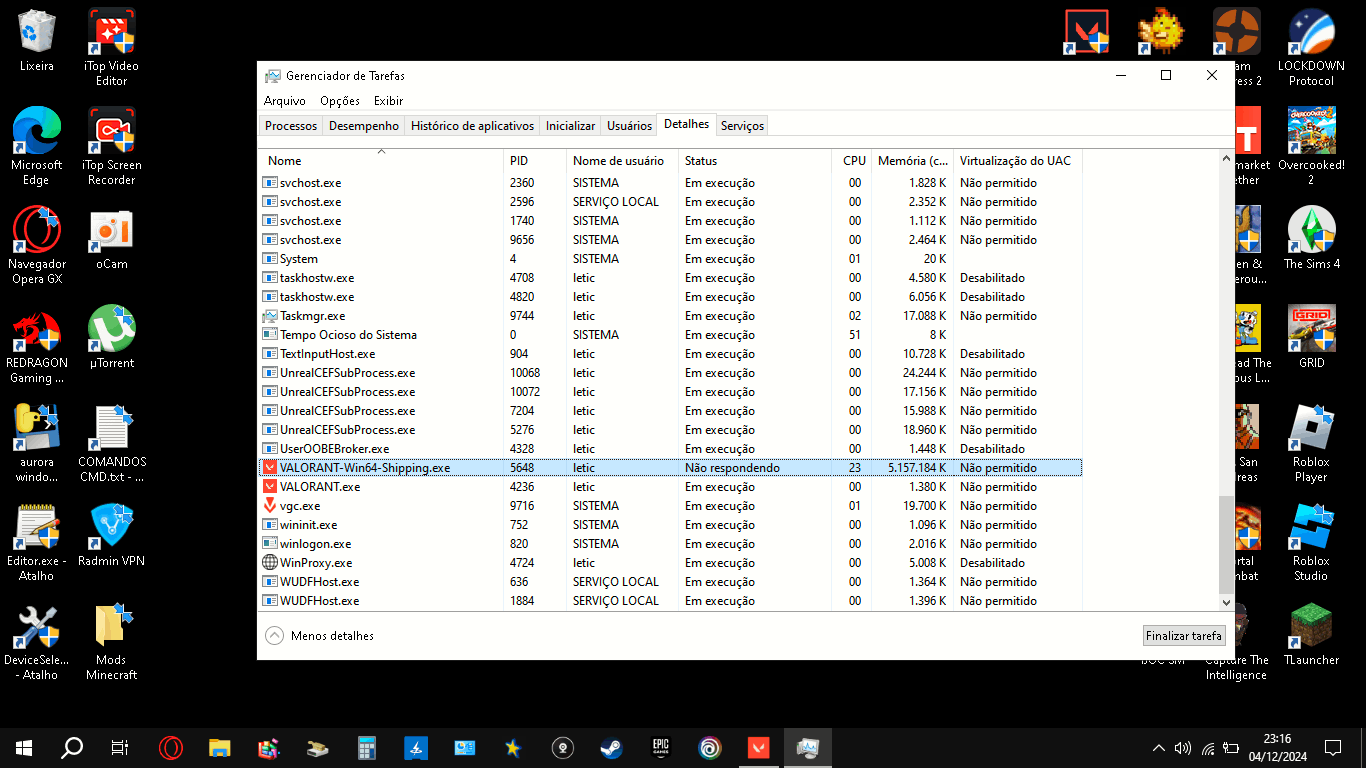The width and height of the screenshot is (1366, 768).
Task: Sort by the CPU column header
Action: (x=851, y=160)
